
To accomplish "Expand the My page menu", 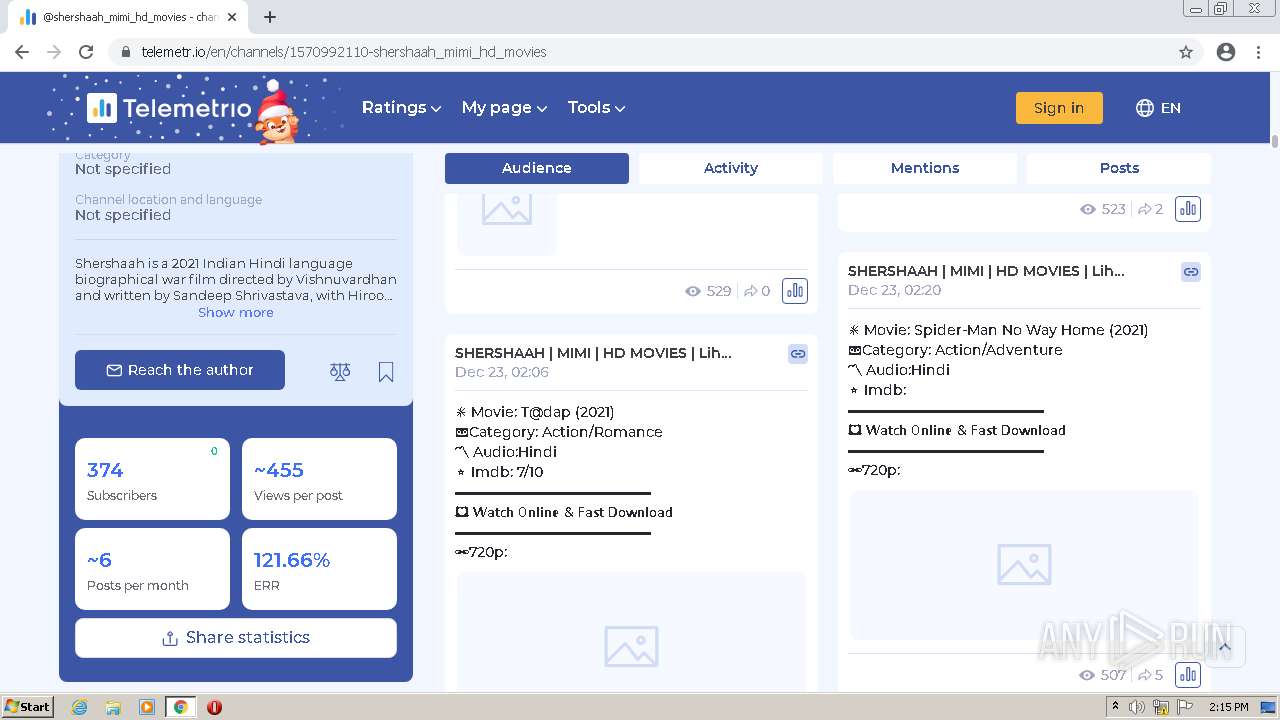I will coord(504,108).
